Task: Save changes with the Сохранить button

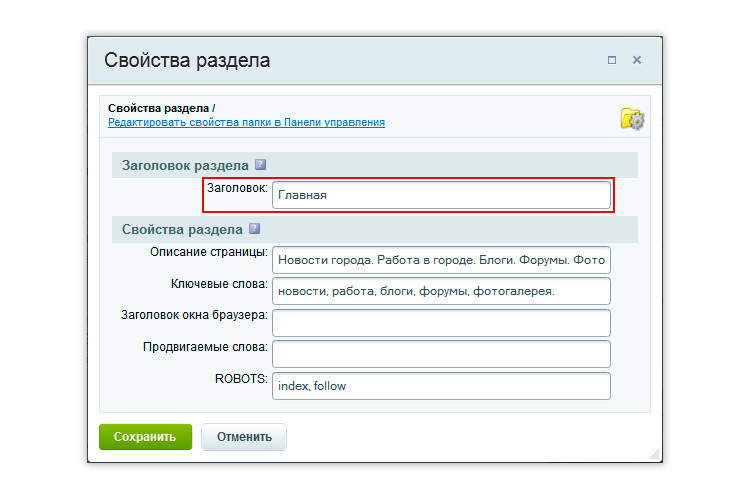Action: click(x=145, y=437)
